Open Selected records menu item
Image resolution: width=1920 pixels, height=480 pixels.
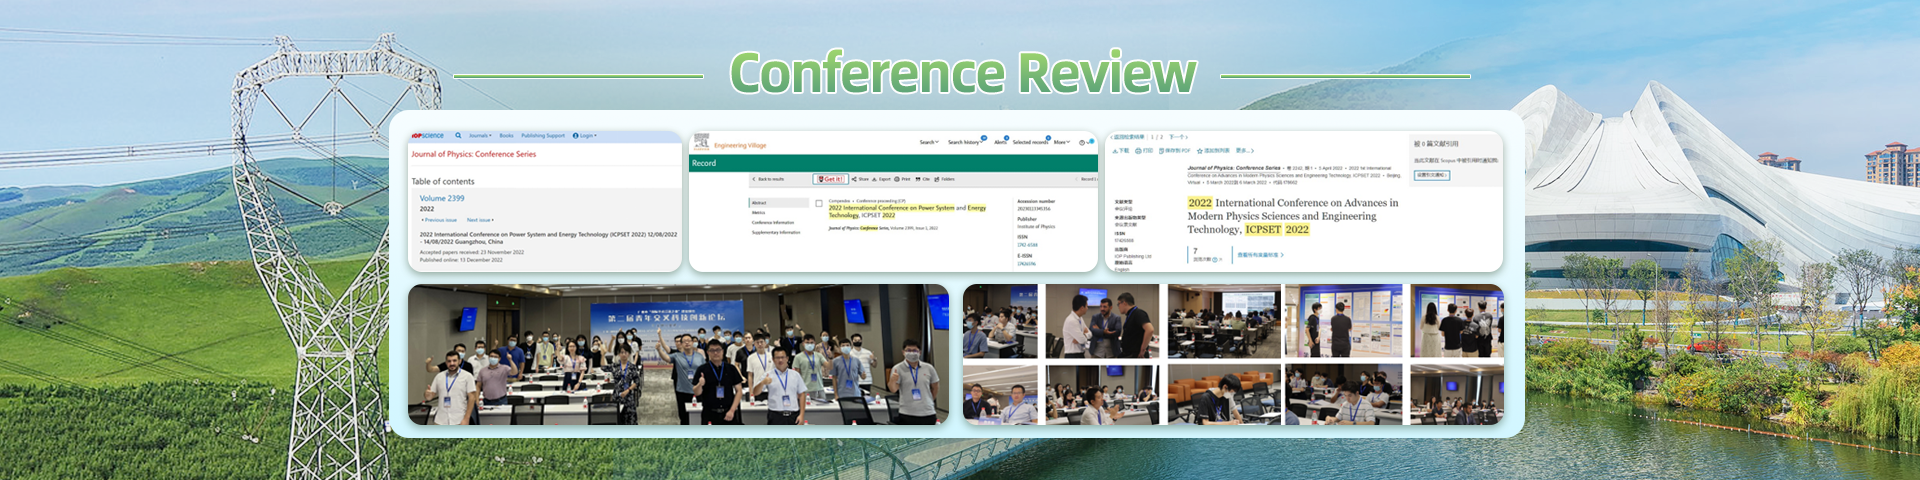point(1030,142)
